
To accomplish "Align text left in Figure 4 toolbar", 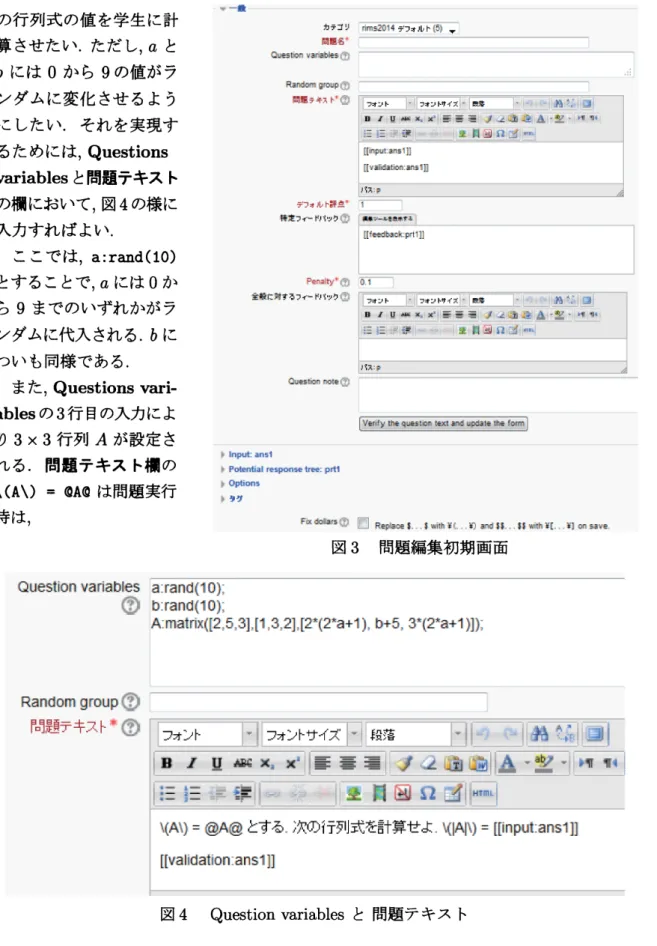I will point(323,763).
